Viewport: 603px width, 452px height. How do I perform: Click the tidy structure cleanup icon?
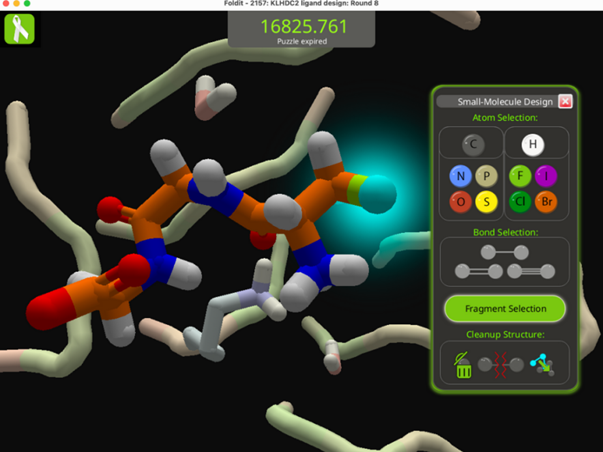542,365
